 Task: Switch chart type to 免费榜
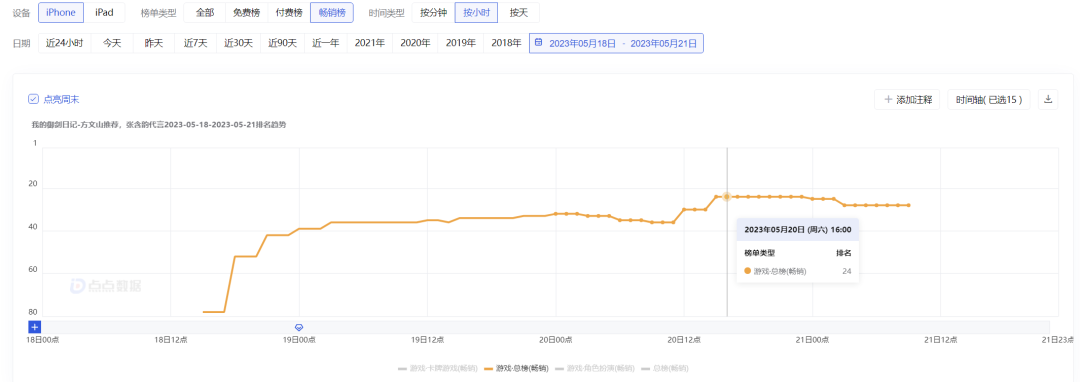(x=247, y=12)
